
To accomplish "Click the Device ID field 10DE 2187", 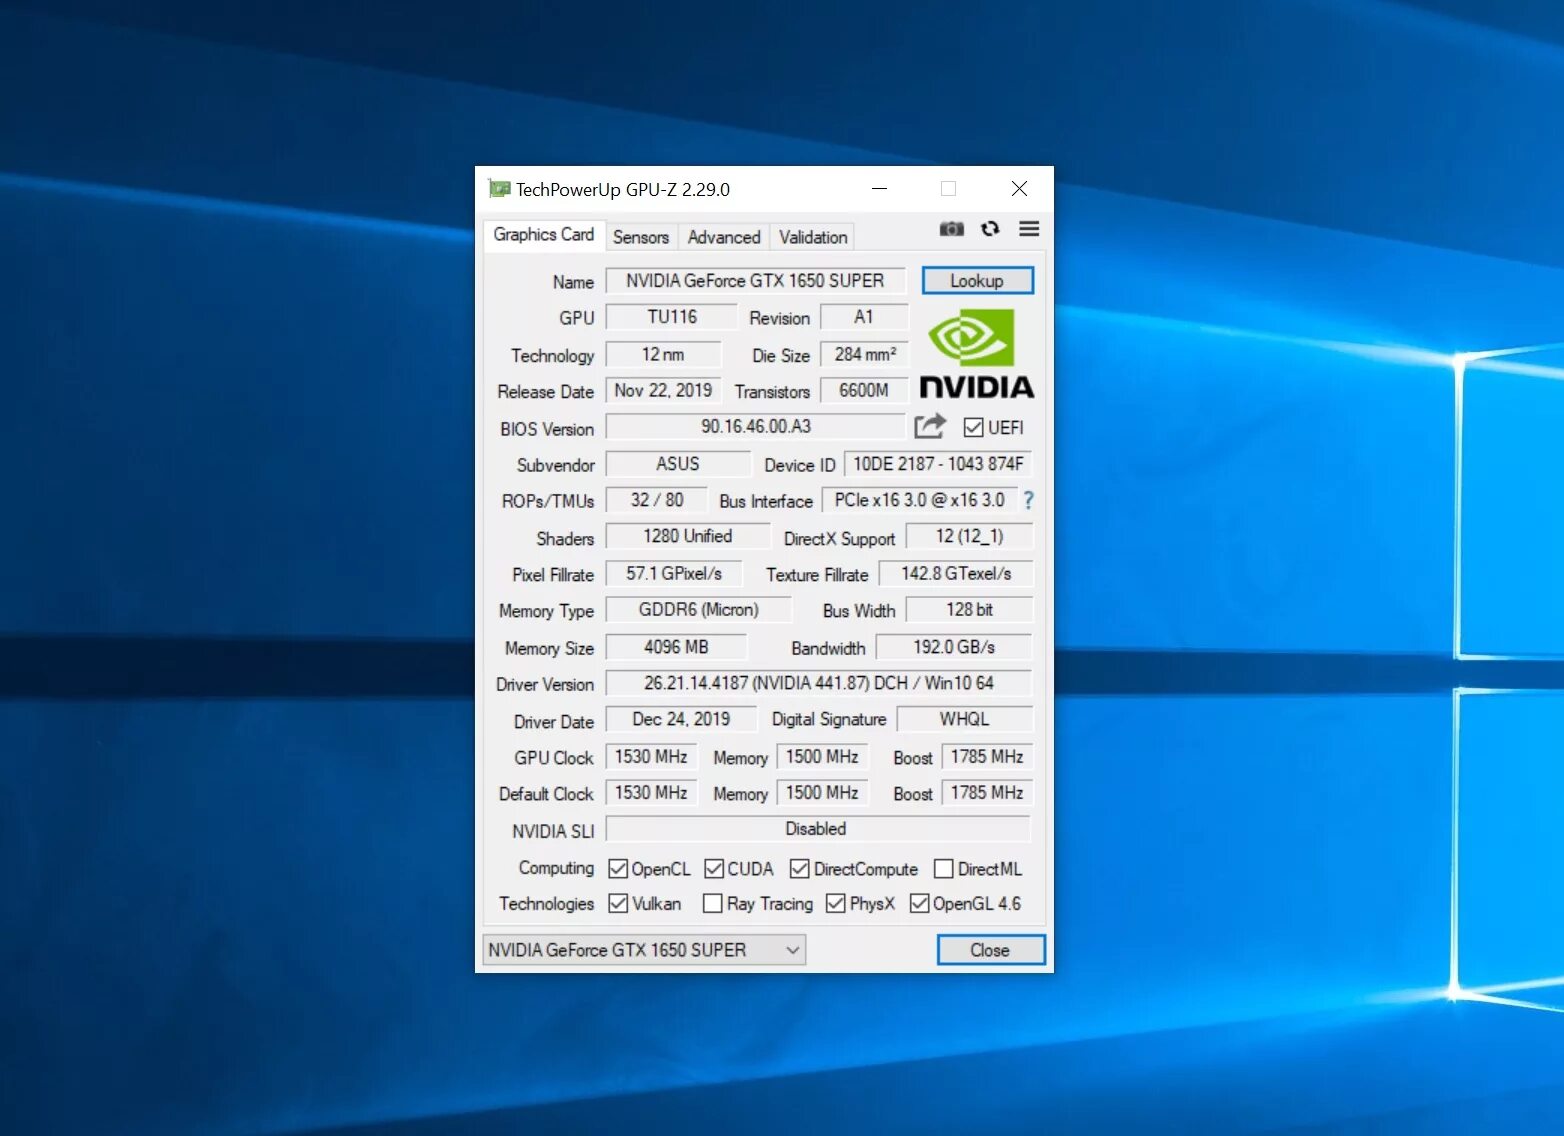I will (938, 464).
